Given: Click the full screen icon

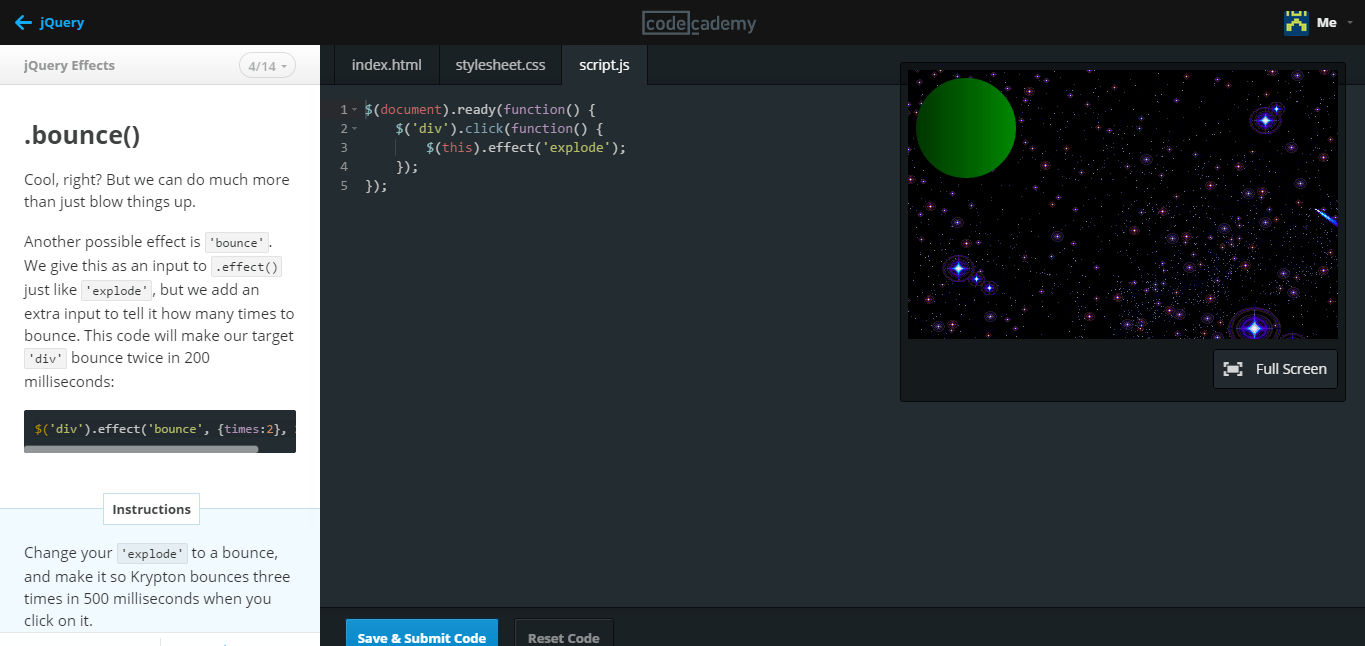Looking at the screenshot, I should [1233, 369].
